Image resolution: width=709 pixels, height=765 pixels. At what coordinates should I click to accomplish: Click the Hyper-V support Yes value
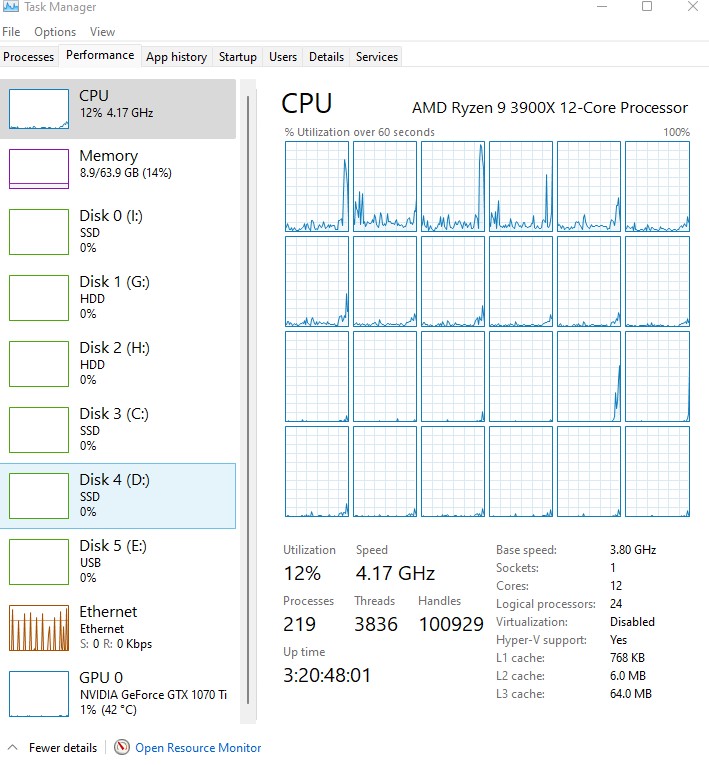pyautogui.click(x=618, y=640)
